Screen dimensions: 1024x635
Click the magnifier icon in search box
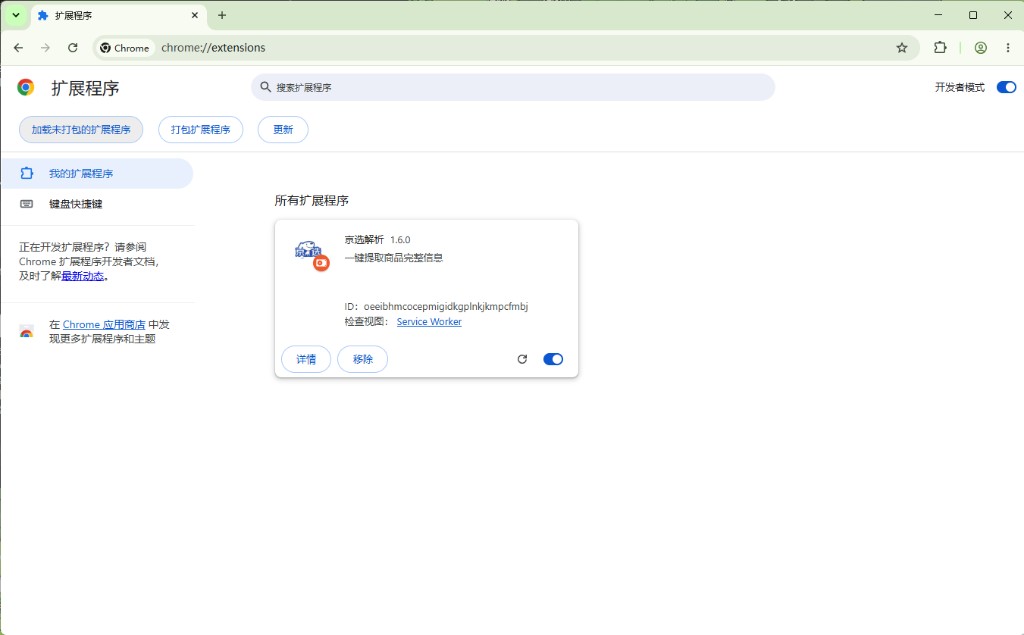point(265,87)
